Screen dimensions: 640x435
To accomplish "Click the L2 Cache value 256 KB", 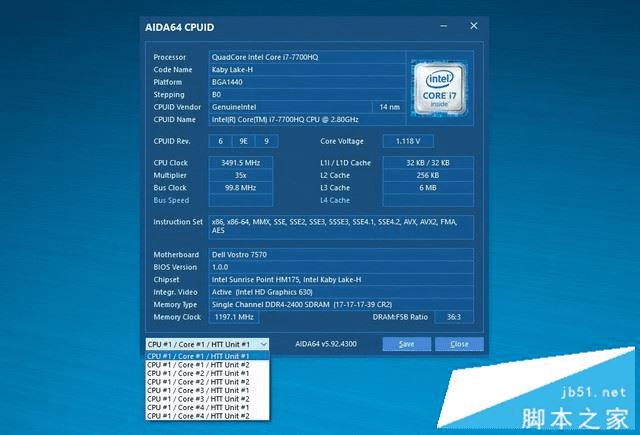I will [x=428, y=175].
